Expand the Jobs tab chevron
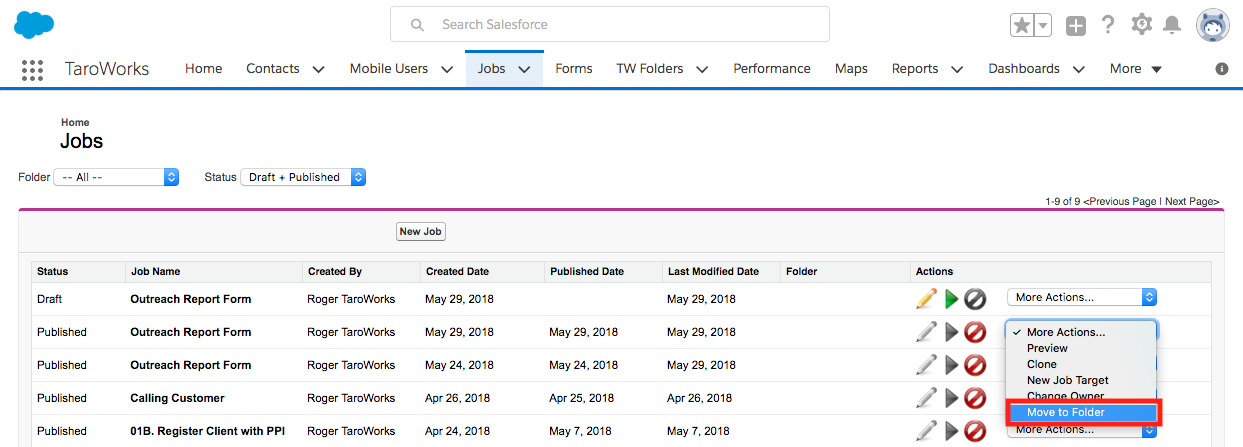 click(524, 69)
